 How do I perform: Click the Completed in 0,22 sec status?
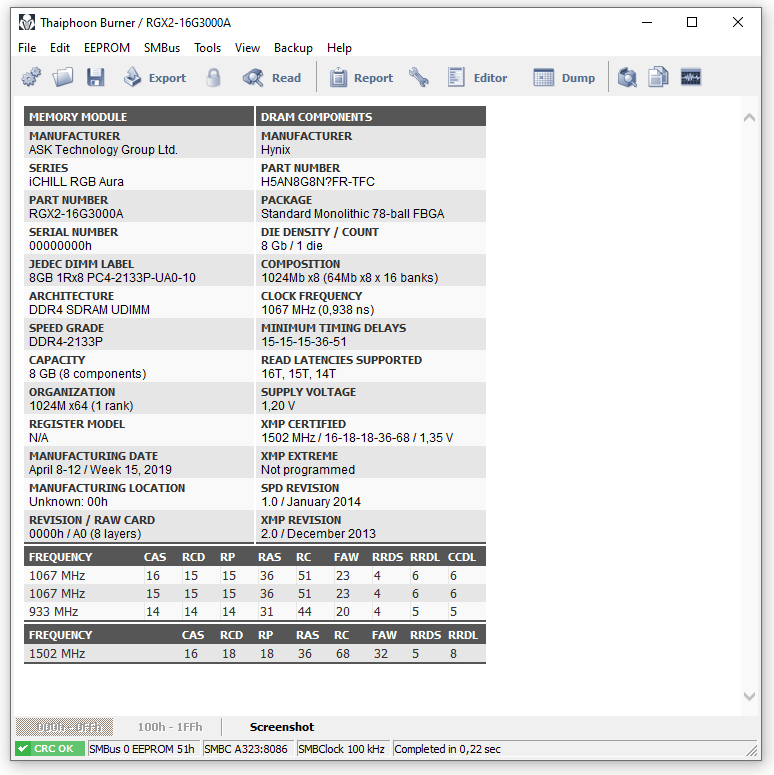[447, 749]
